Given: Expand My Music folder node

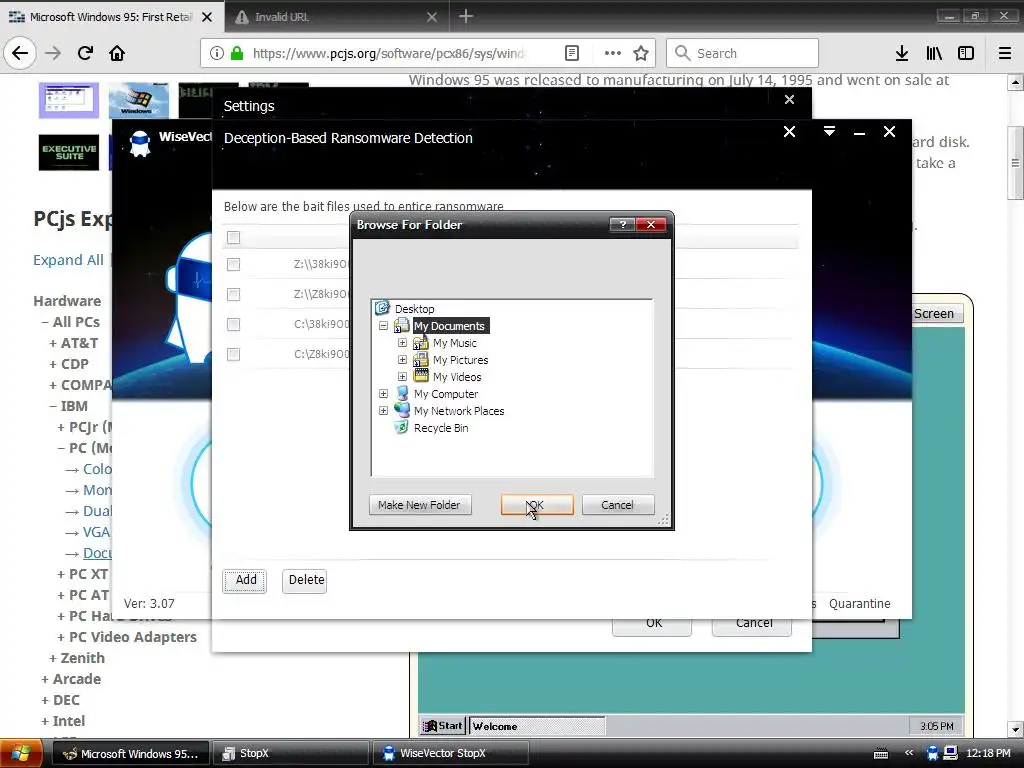Looking at the screenshot, I should coord(402,342).
